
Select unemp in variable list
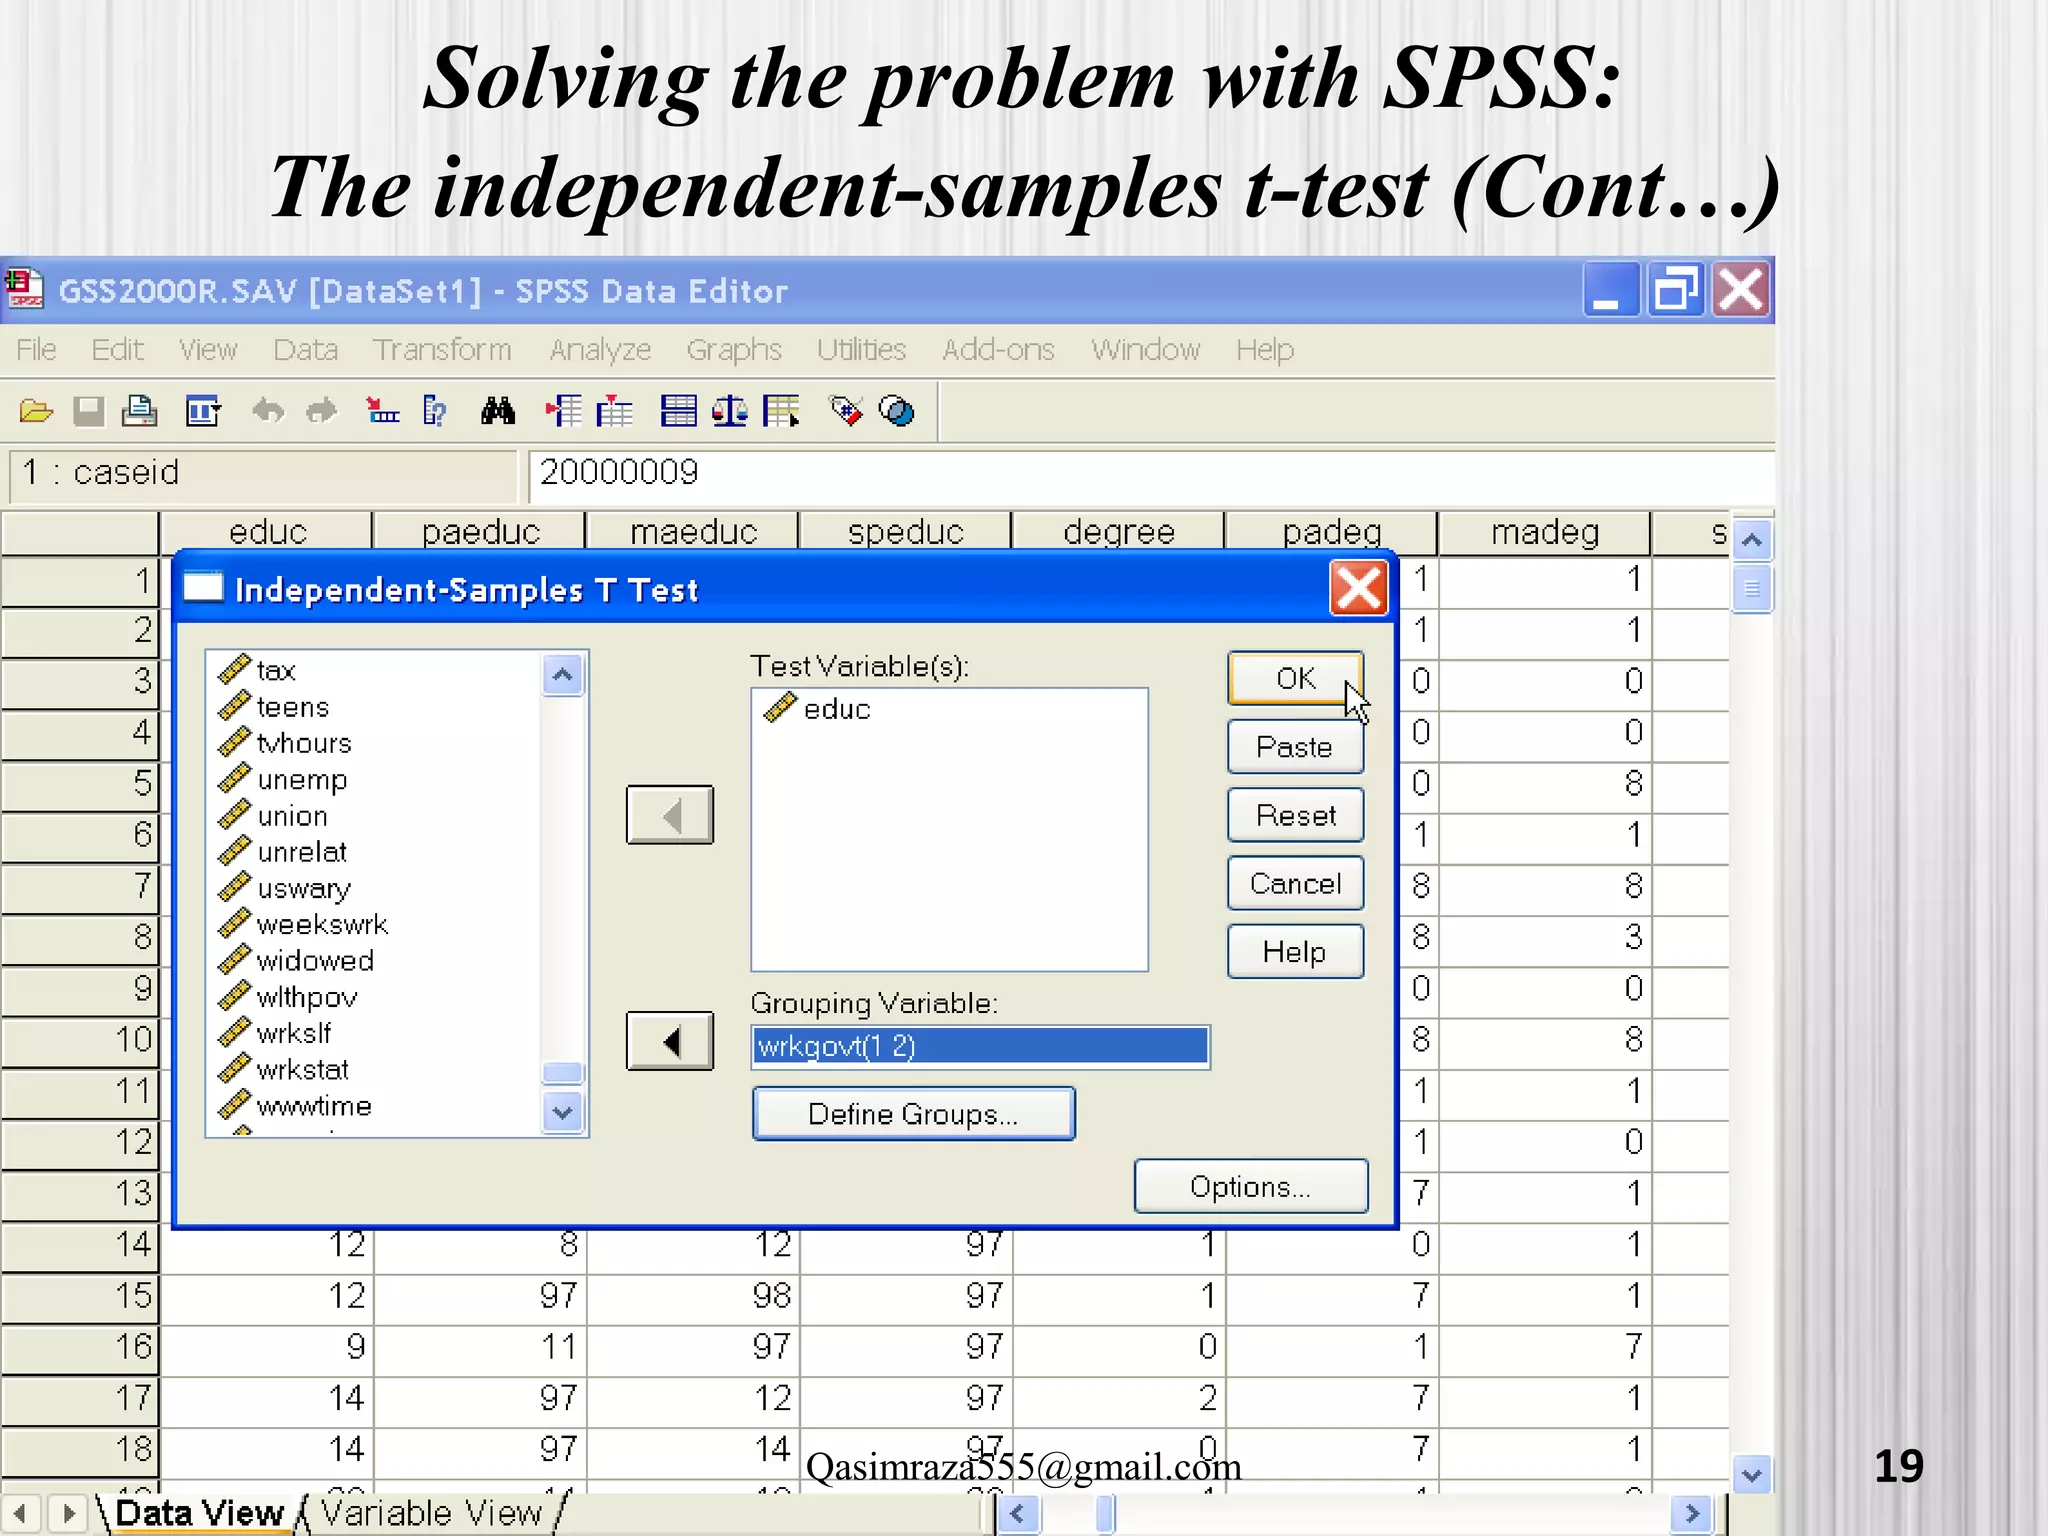click(302, 780)
